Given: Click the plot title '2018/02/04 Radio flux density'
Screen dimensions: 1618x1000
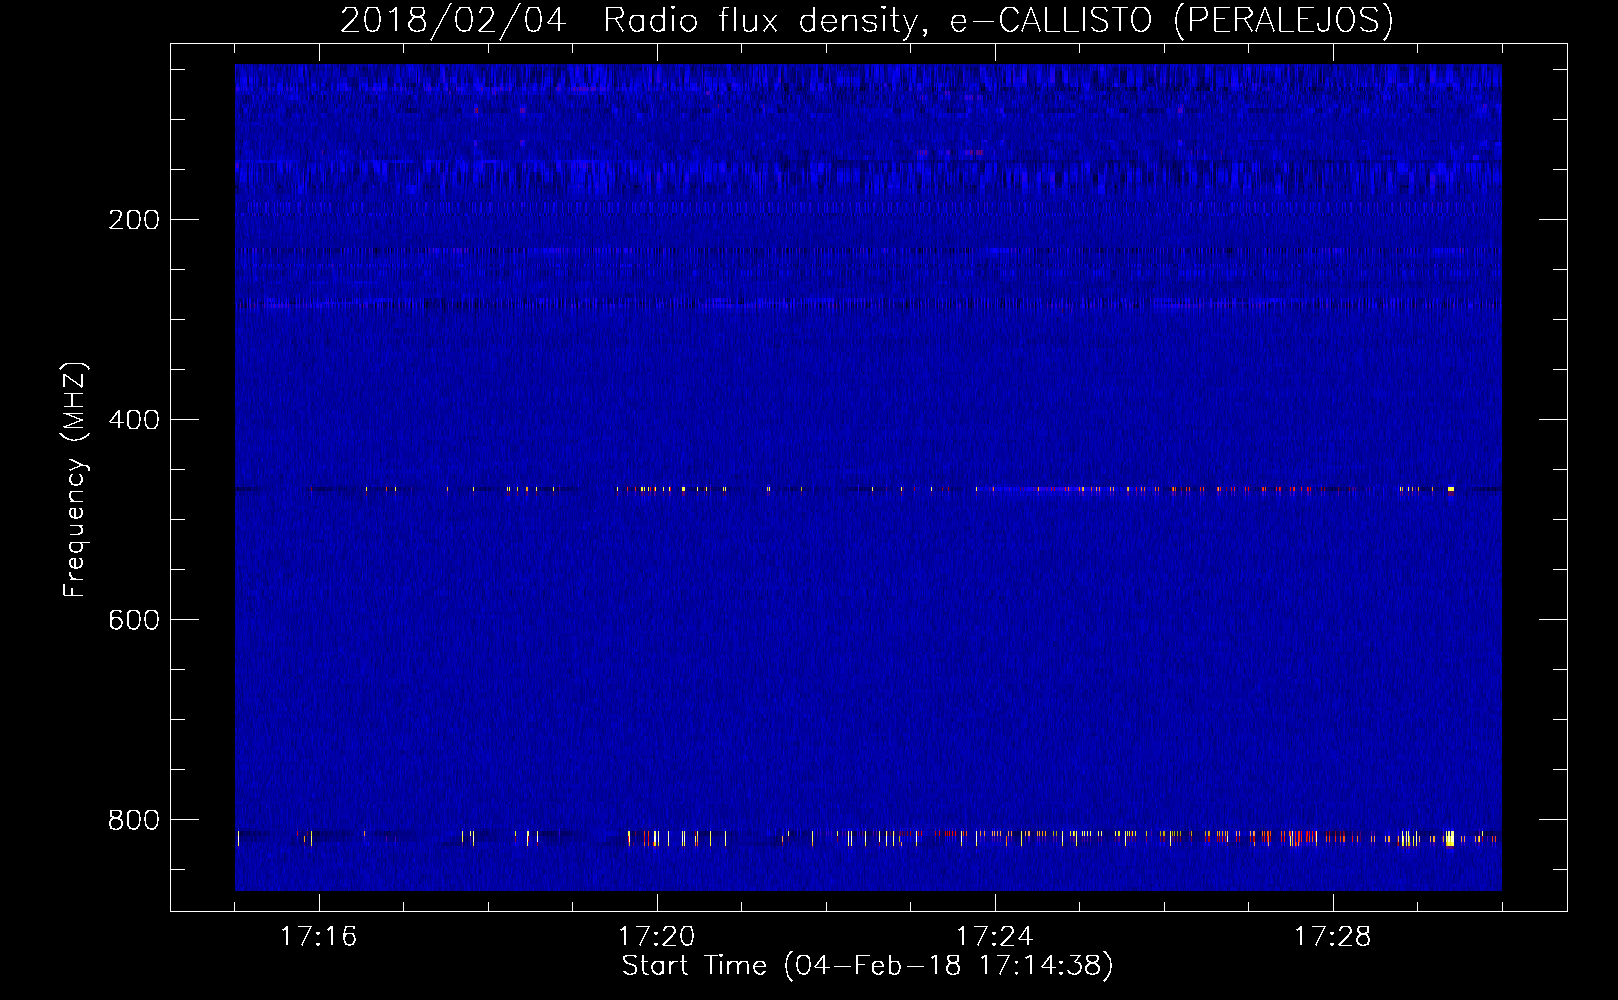Looking at the screenshot, I should pos(867,20).
